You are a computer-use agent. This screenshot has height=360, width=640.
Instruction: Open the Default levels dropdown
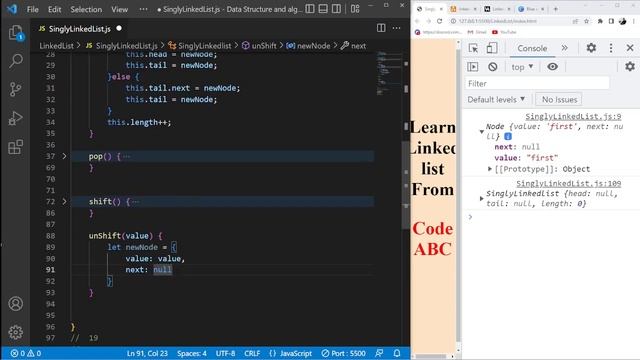coord(496,100)
